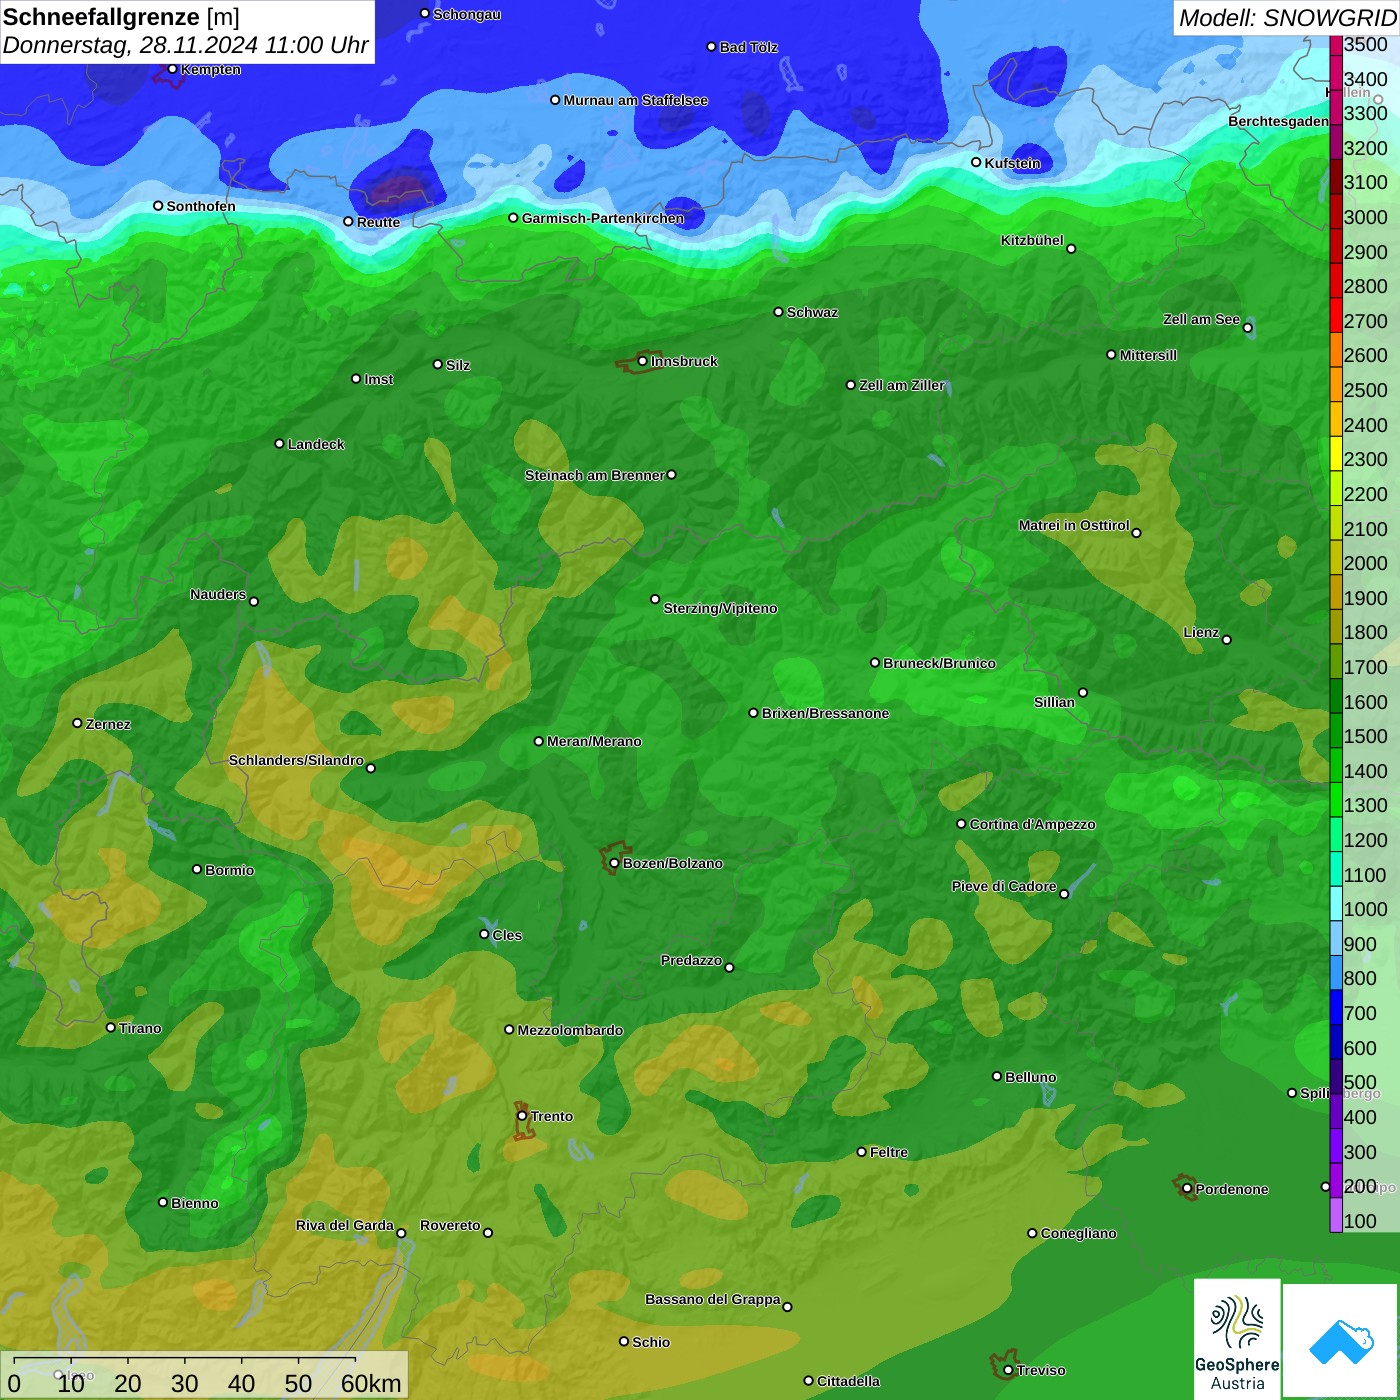Click the Trento city marker
Screen dimensions: 1400x1400
click(522, 1116)
